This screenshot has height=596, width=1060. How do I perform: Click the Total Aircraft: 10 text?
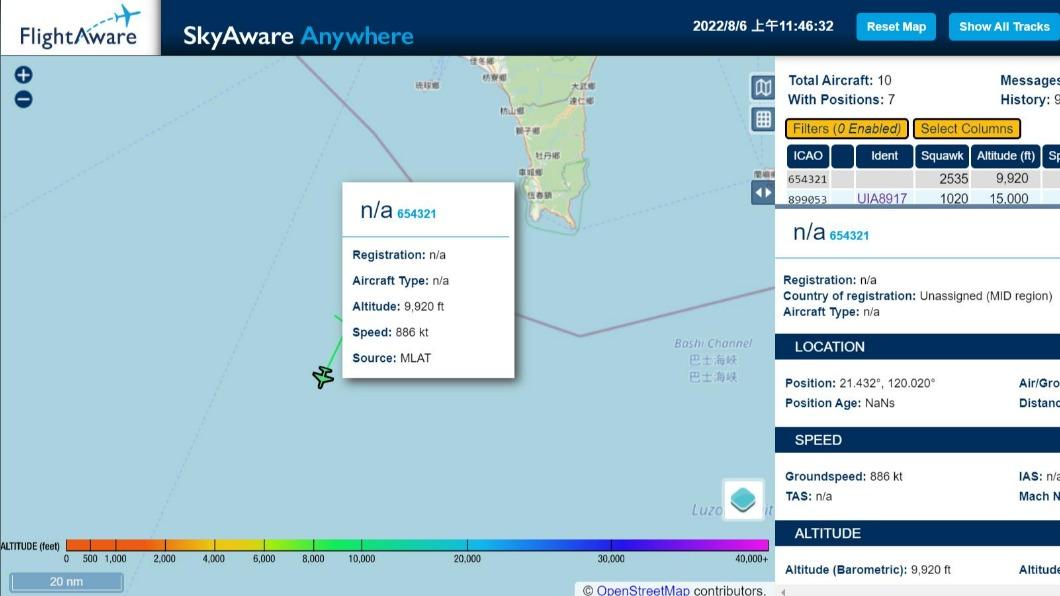[x=840, y=80]
